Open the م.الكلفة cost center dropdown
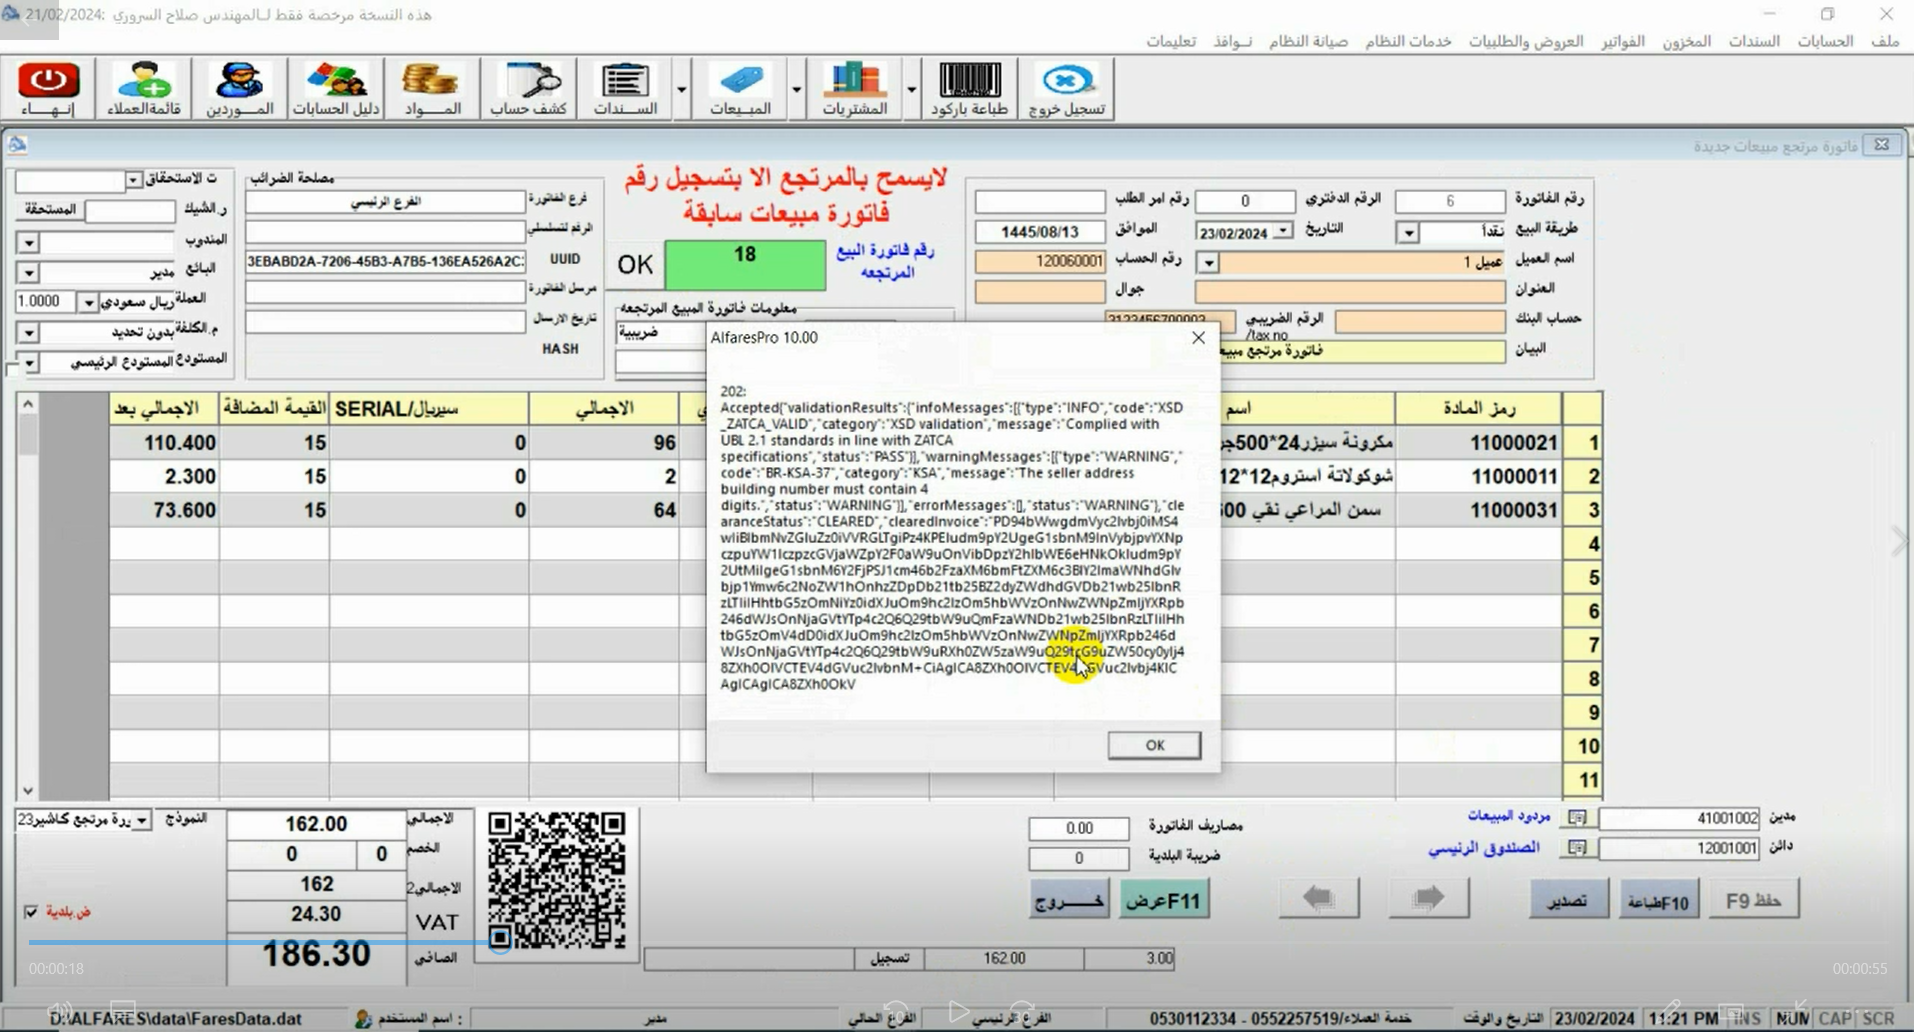Image resolution: width=1914 pixels, height=1032 pixels. pos(29,332)
